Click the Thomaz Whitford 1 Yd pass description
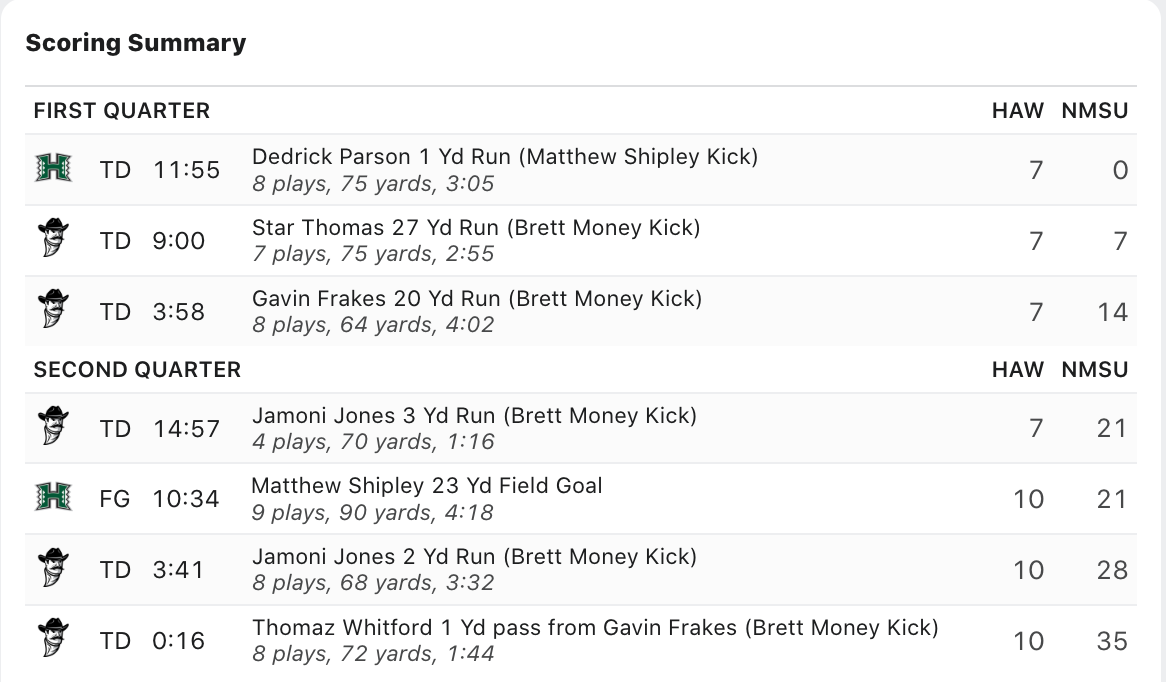Image resolution: width=1166 pixels, height=682 pixels. (x=595, y=628)
